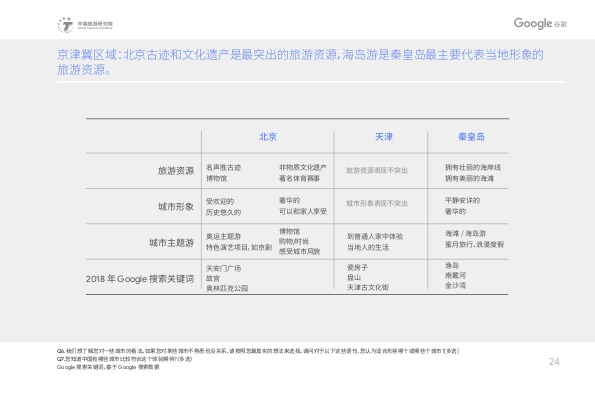The image size is (595, 396).
Task: Click 到普通人家中体验 in the 天津 column
Action: click(x=375, y=236)
